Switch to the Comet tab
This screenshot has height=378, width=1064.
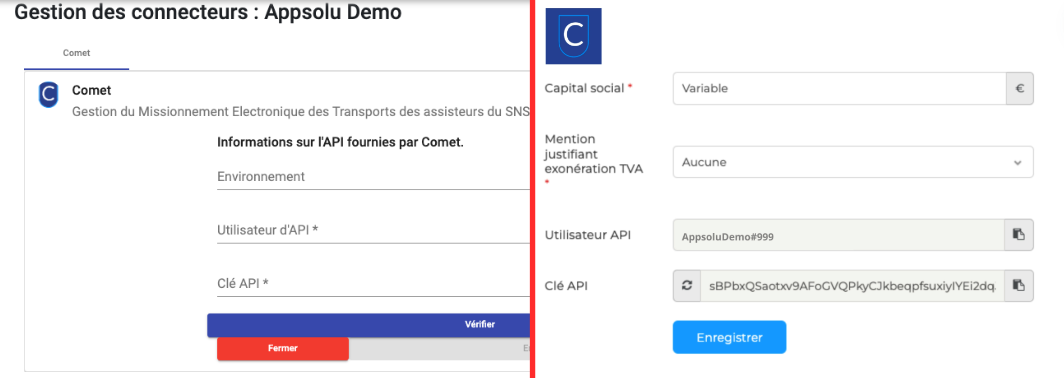[77, 53]
